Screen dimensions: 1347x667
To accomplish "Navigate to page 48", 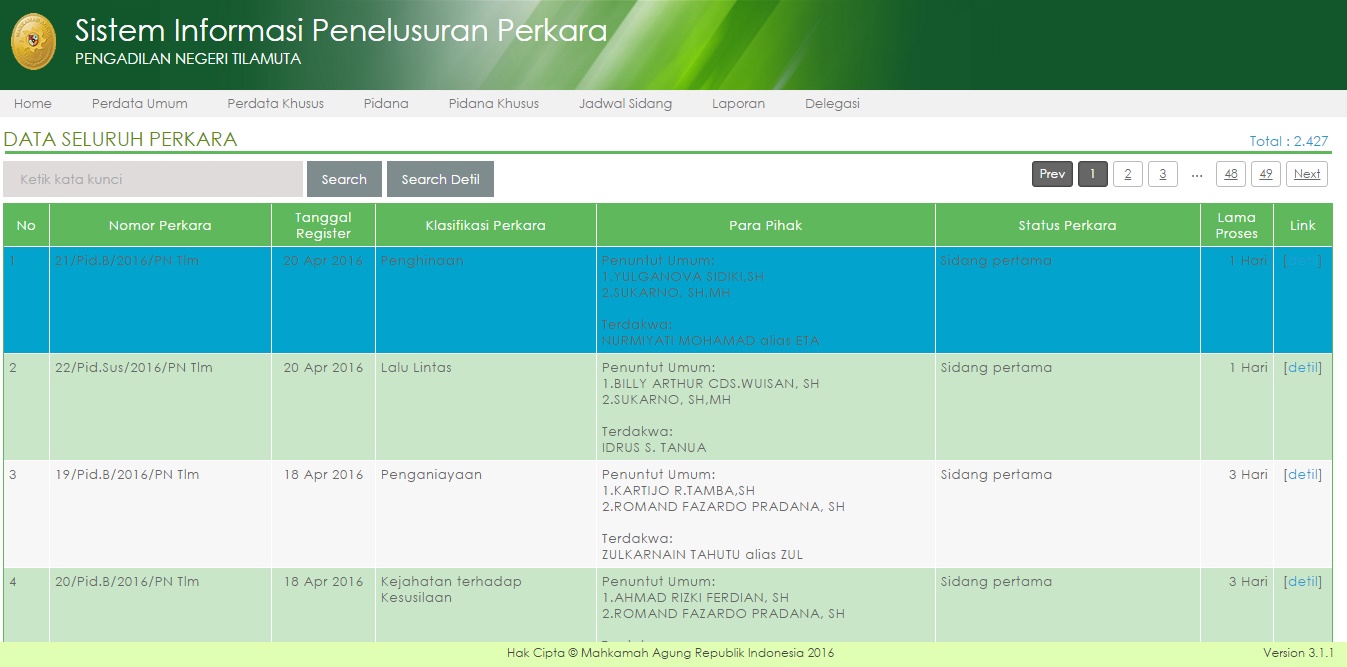I will (1230, 174).
